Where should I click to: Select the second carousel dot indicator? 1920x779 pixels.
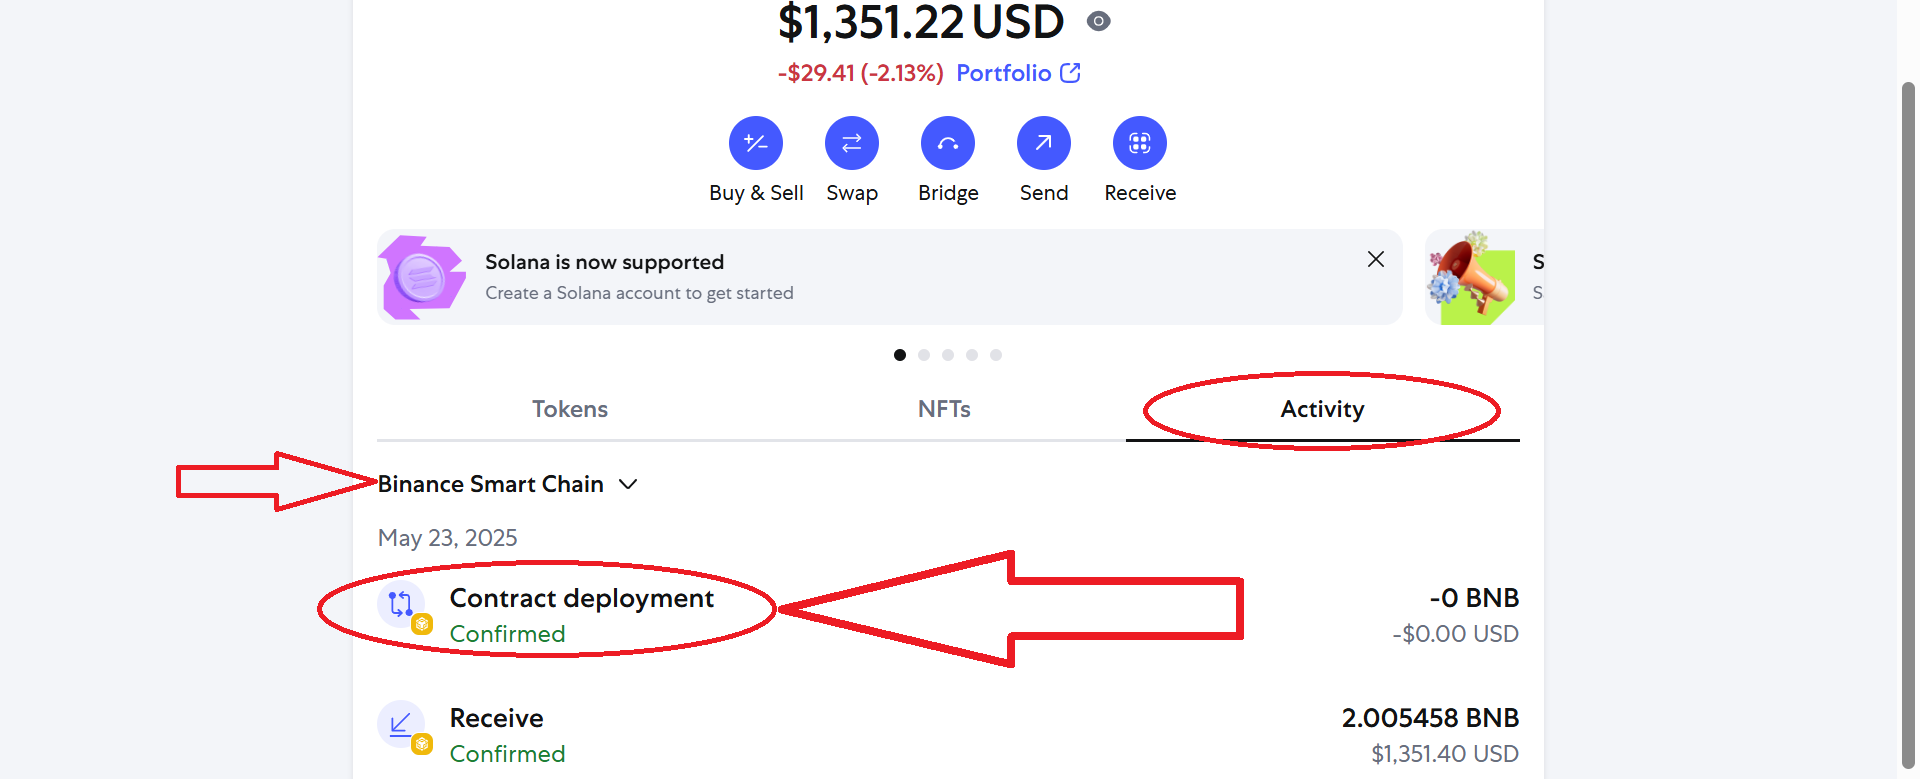[924, 355]
